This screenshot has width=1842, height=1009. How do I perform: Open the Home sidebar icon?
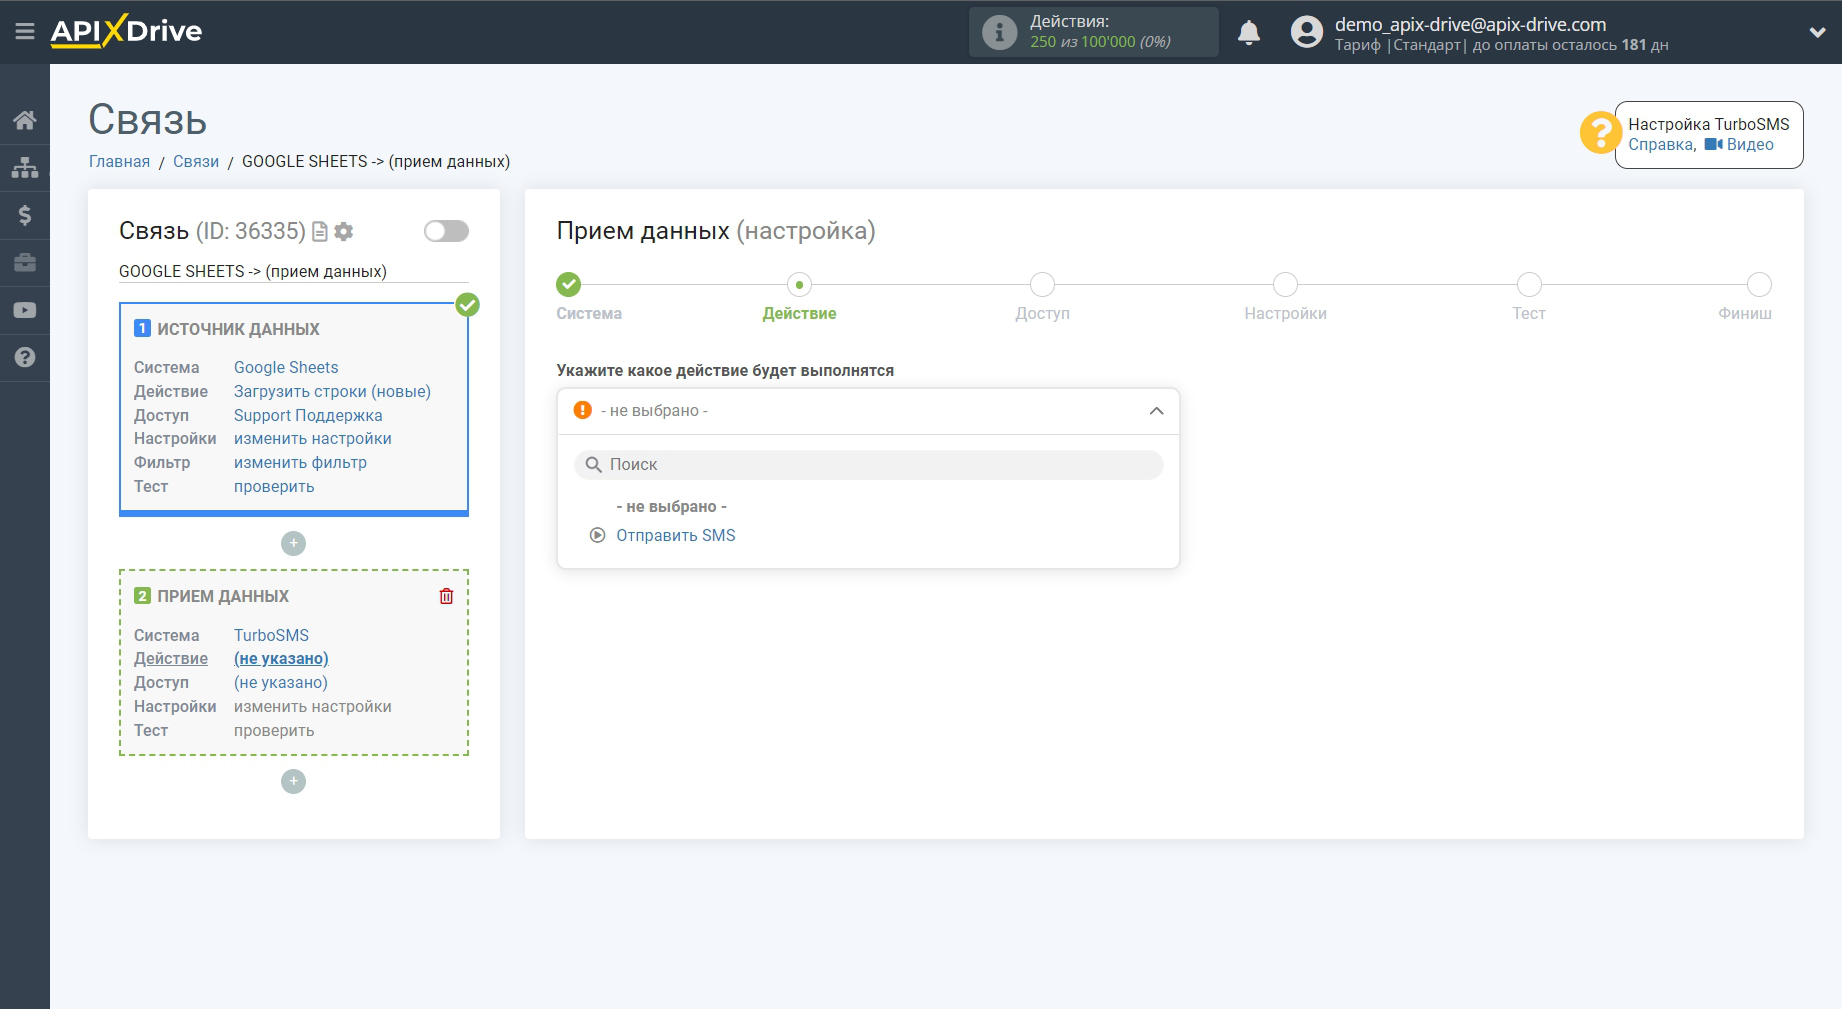point(25,120)
